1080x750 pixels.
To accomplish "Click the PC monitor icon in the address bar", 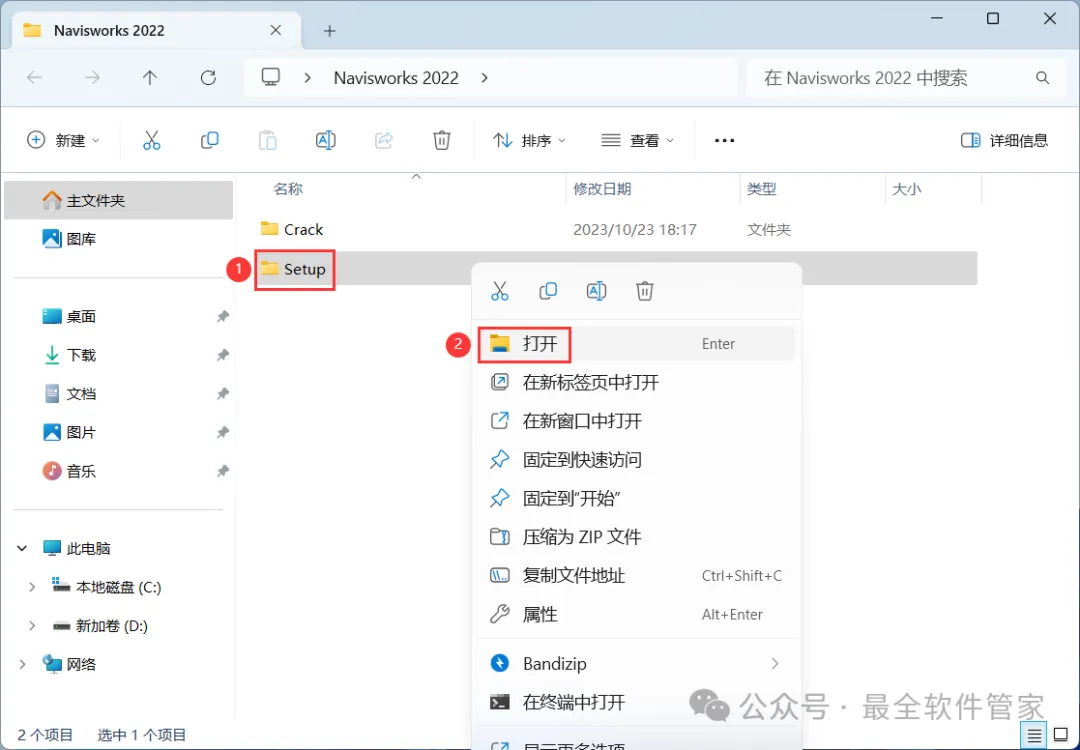I will click(x=271, y=77).
